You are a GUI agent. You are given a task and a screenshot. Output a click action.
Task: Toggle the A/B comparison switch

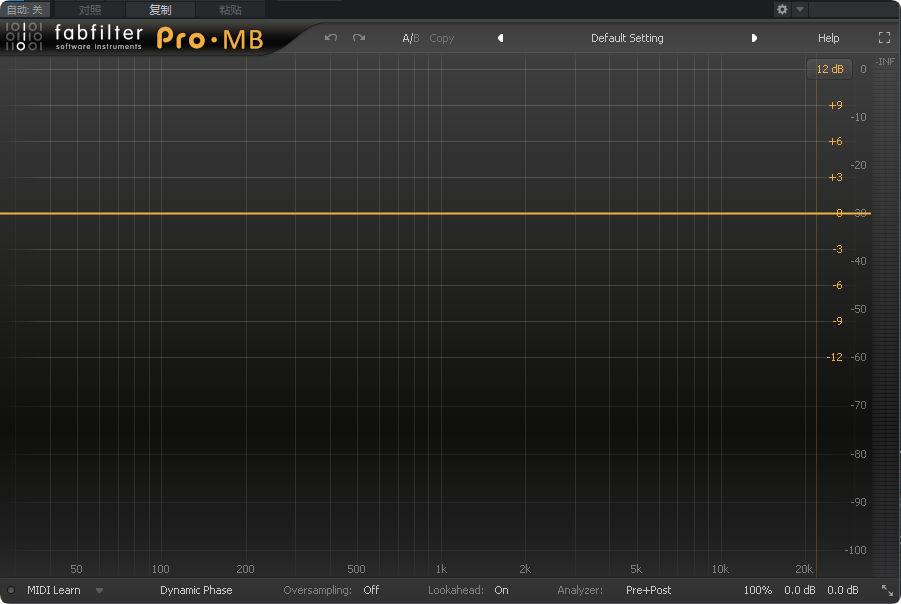tap(410, 38)
